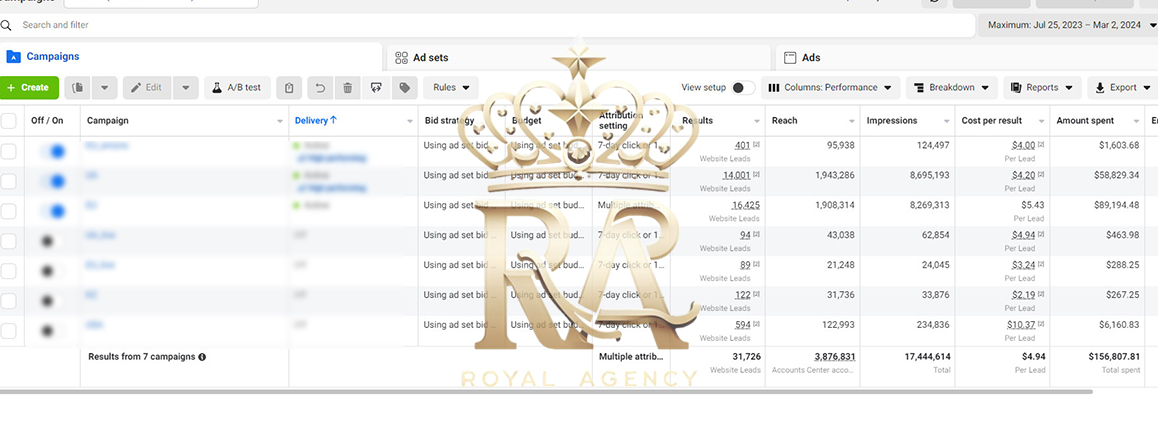Image resolution: width=1158 pixels, height=437 pixels.
Task: Switch to the Campaigns tab
Action: pos(191,57)
